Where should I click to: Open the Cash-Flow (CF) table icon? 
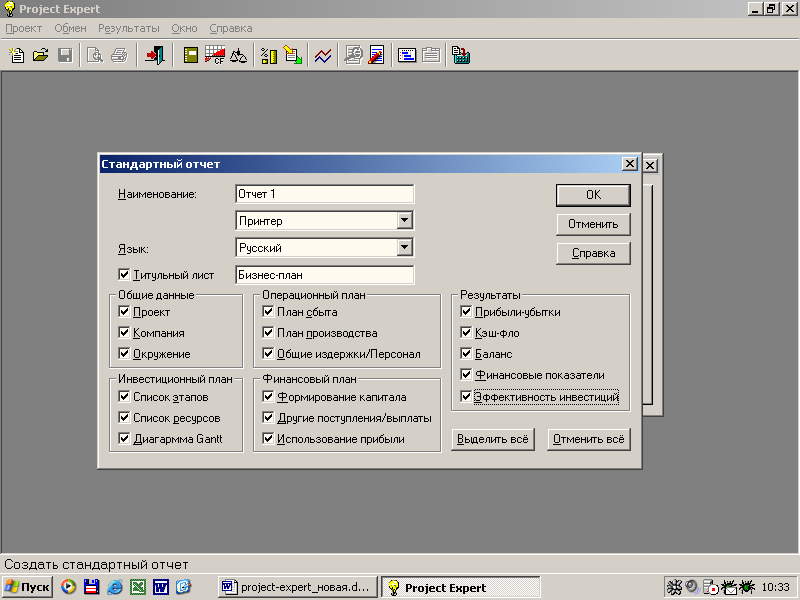coord(215,55)
